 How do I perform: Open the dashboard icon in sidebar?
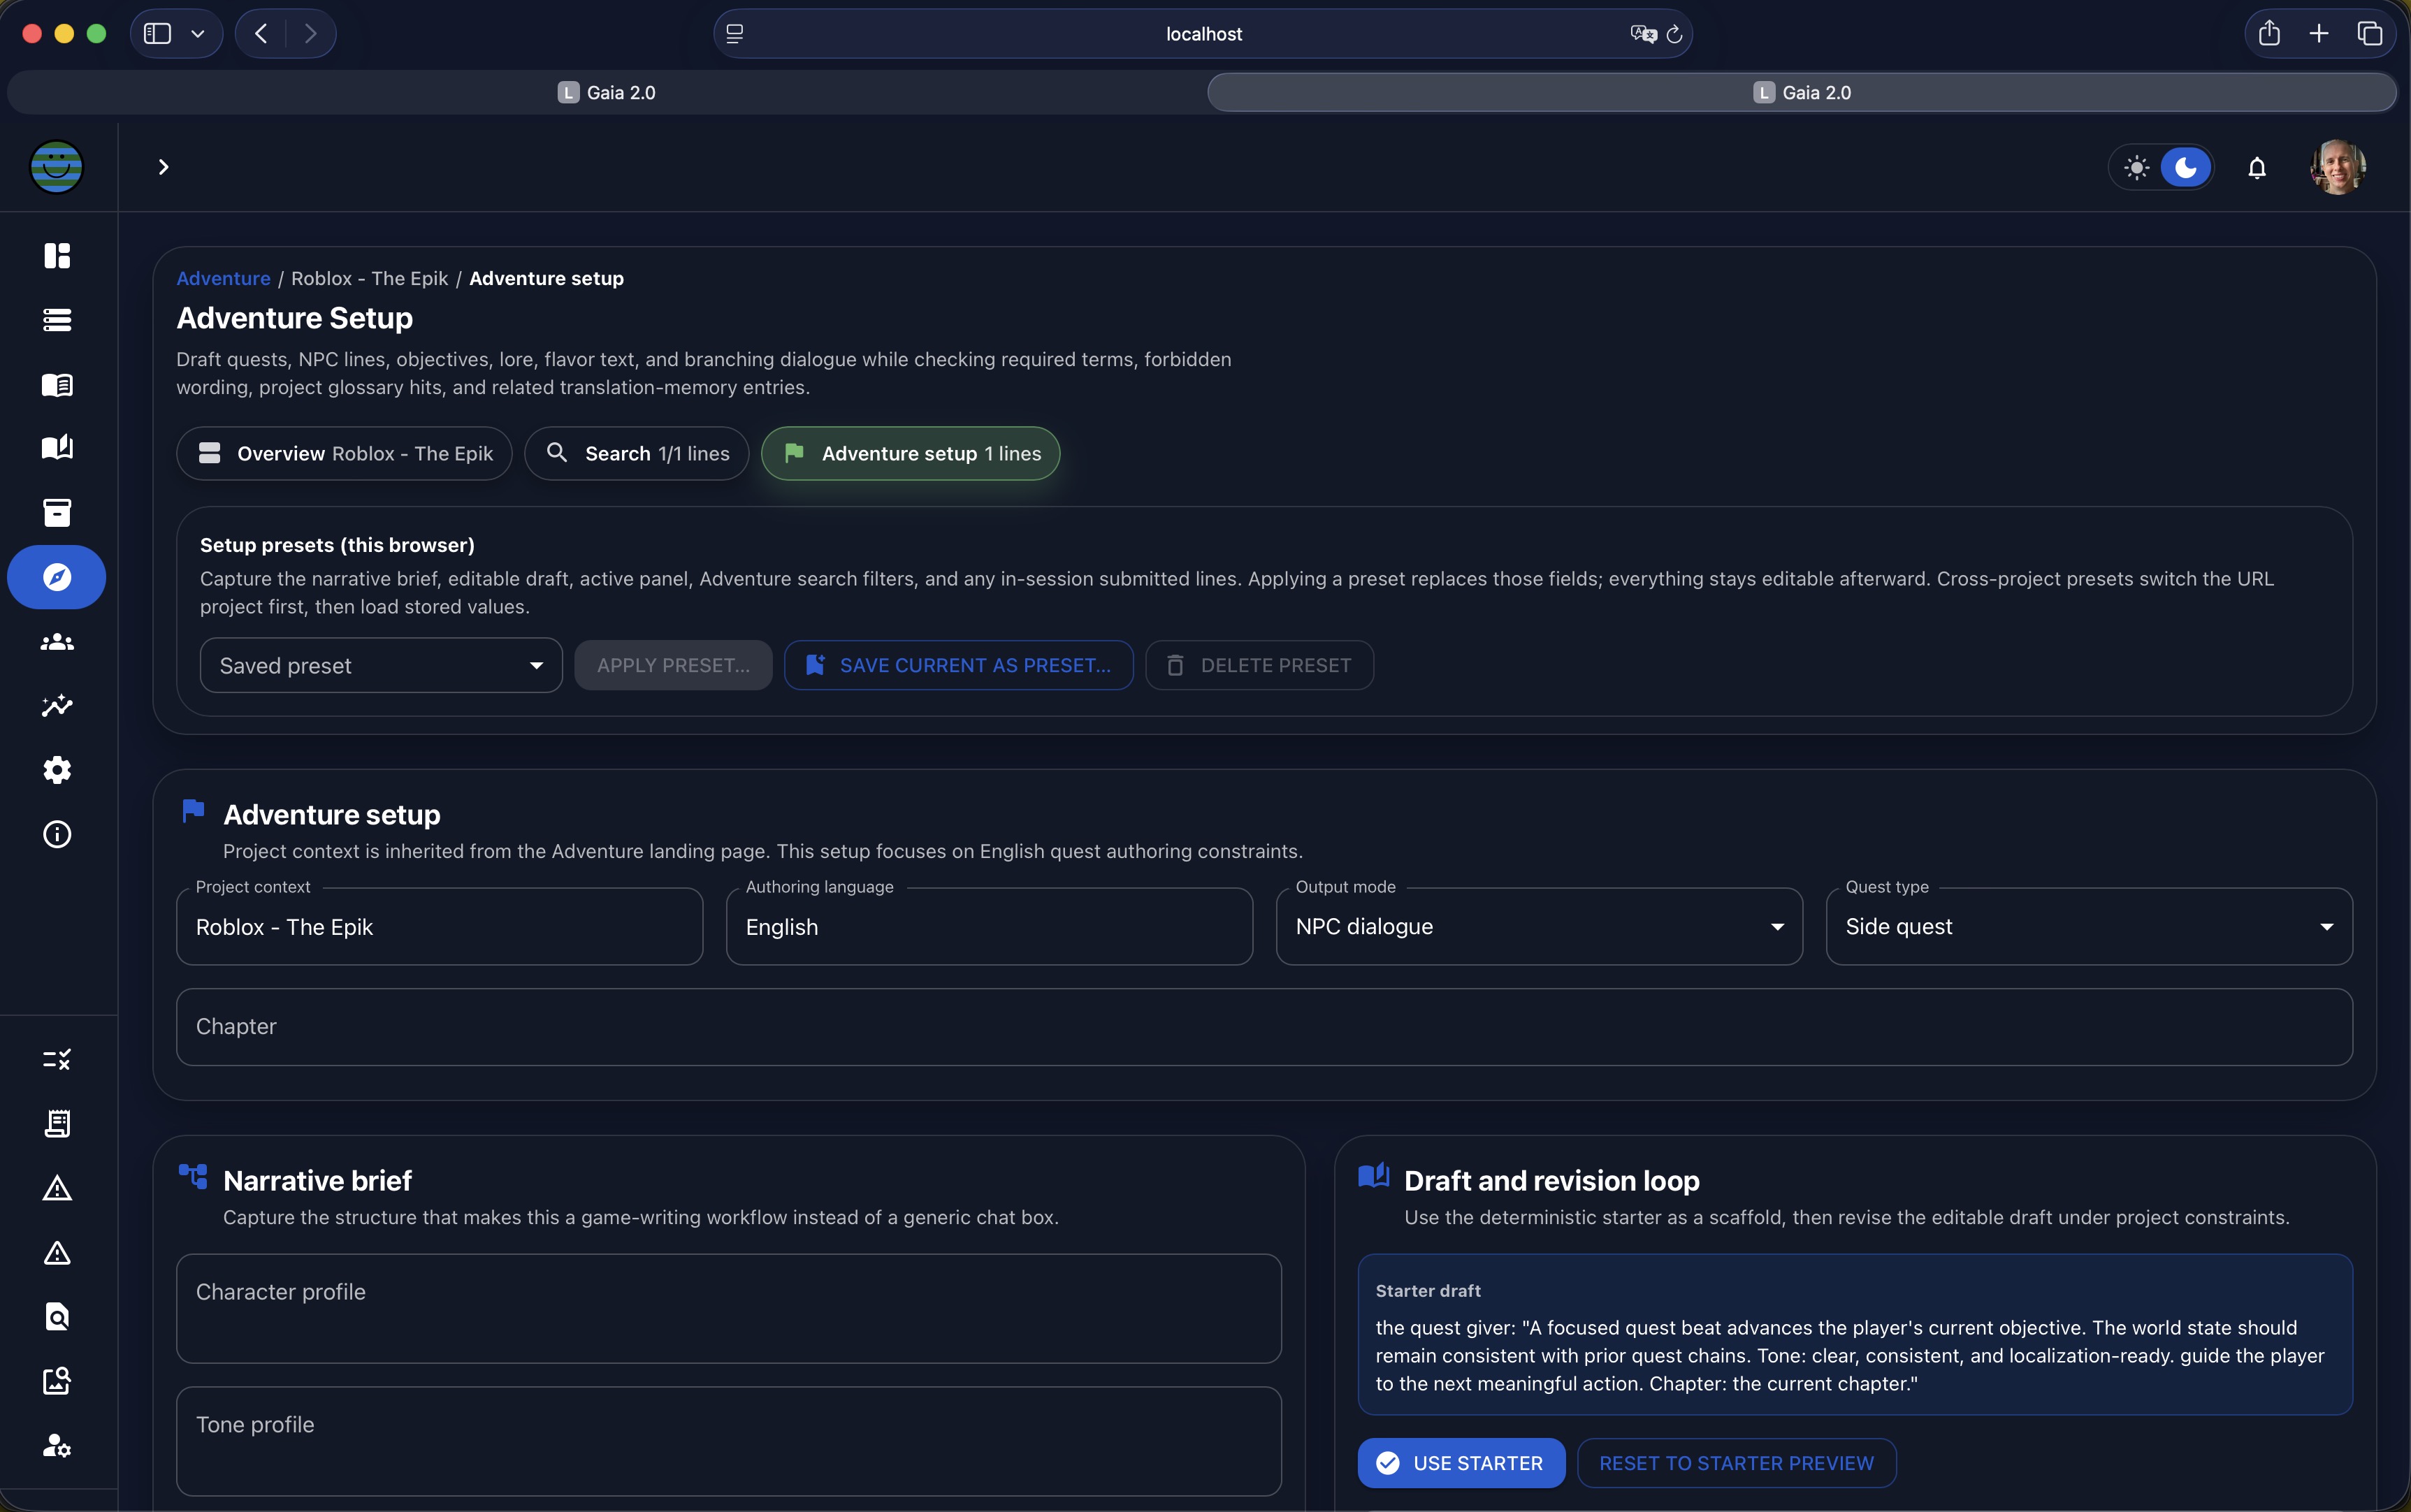(57, 256)
